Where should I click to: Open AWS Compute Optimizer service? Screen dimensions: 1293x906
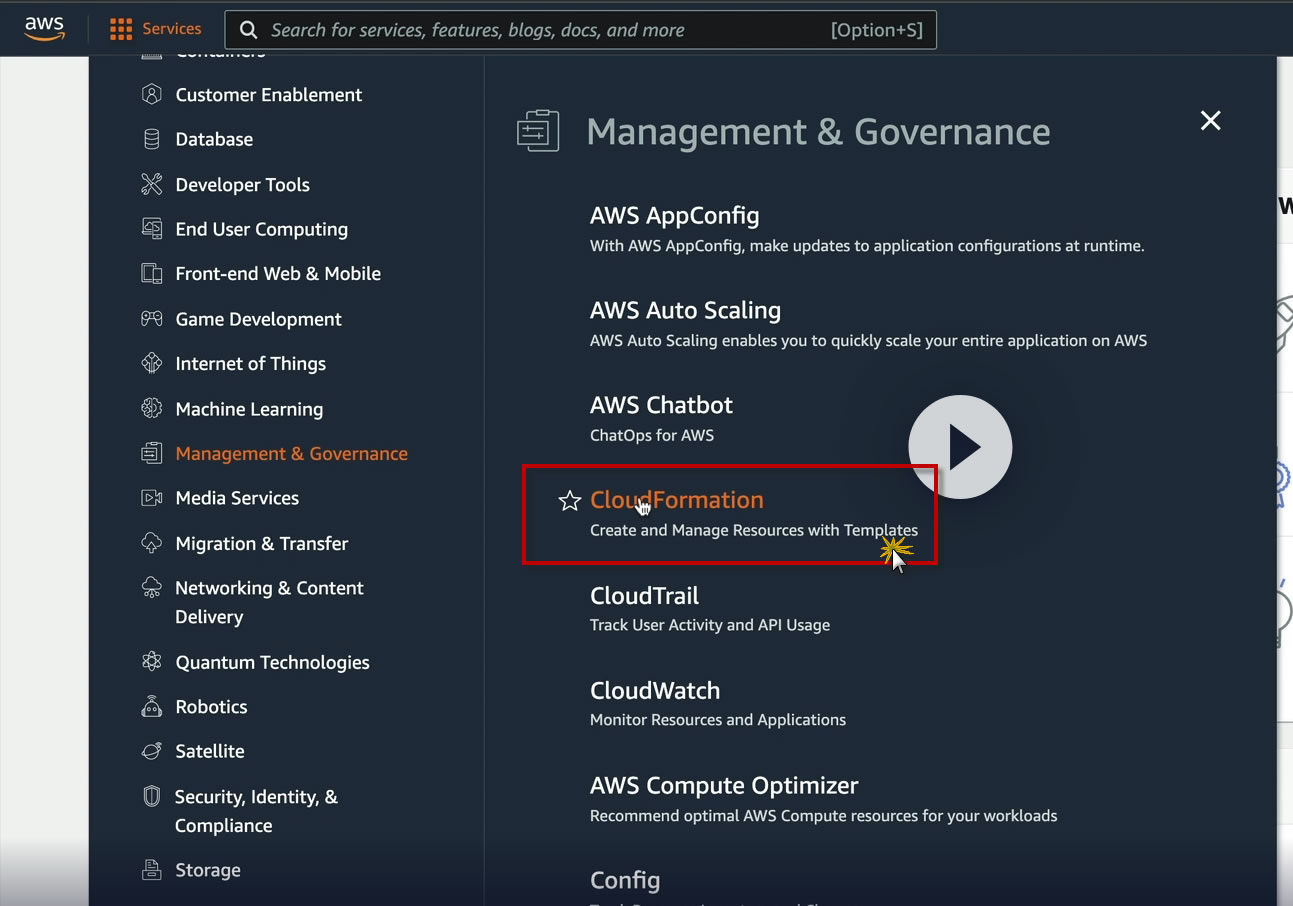tap(724, 786)
